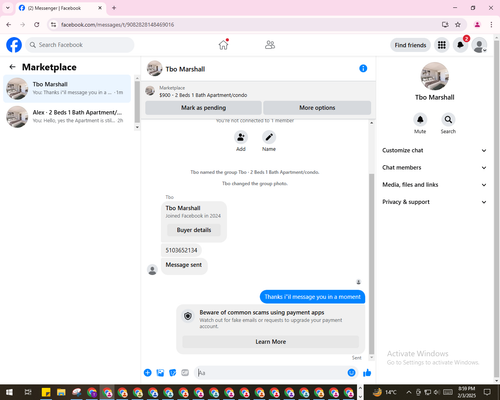Go to the Home feed icon
Image resolution: width=500 pixels, height=400 pixels.
[223, 45]
